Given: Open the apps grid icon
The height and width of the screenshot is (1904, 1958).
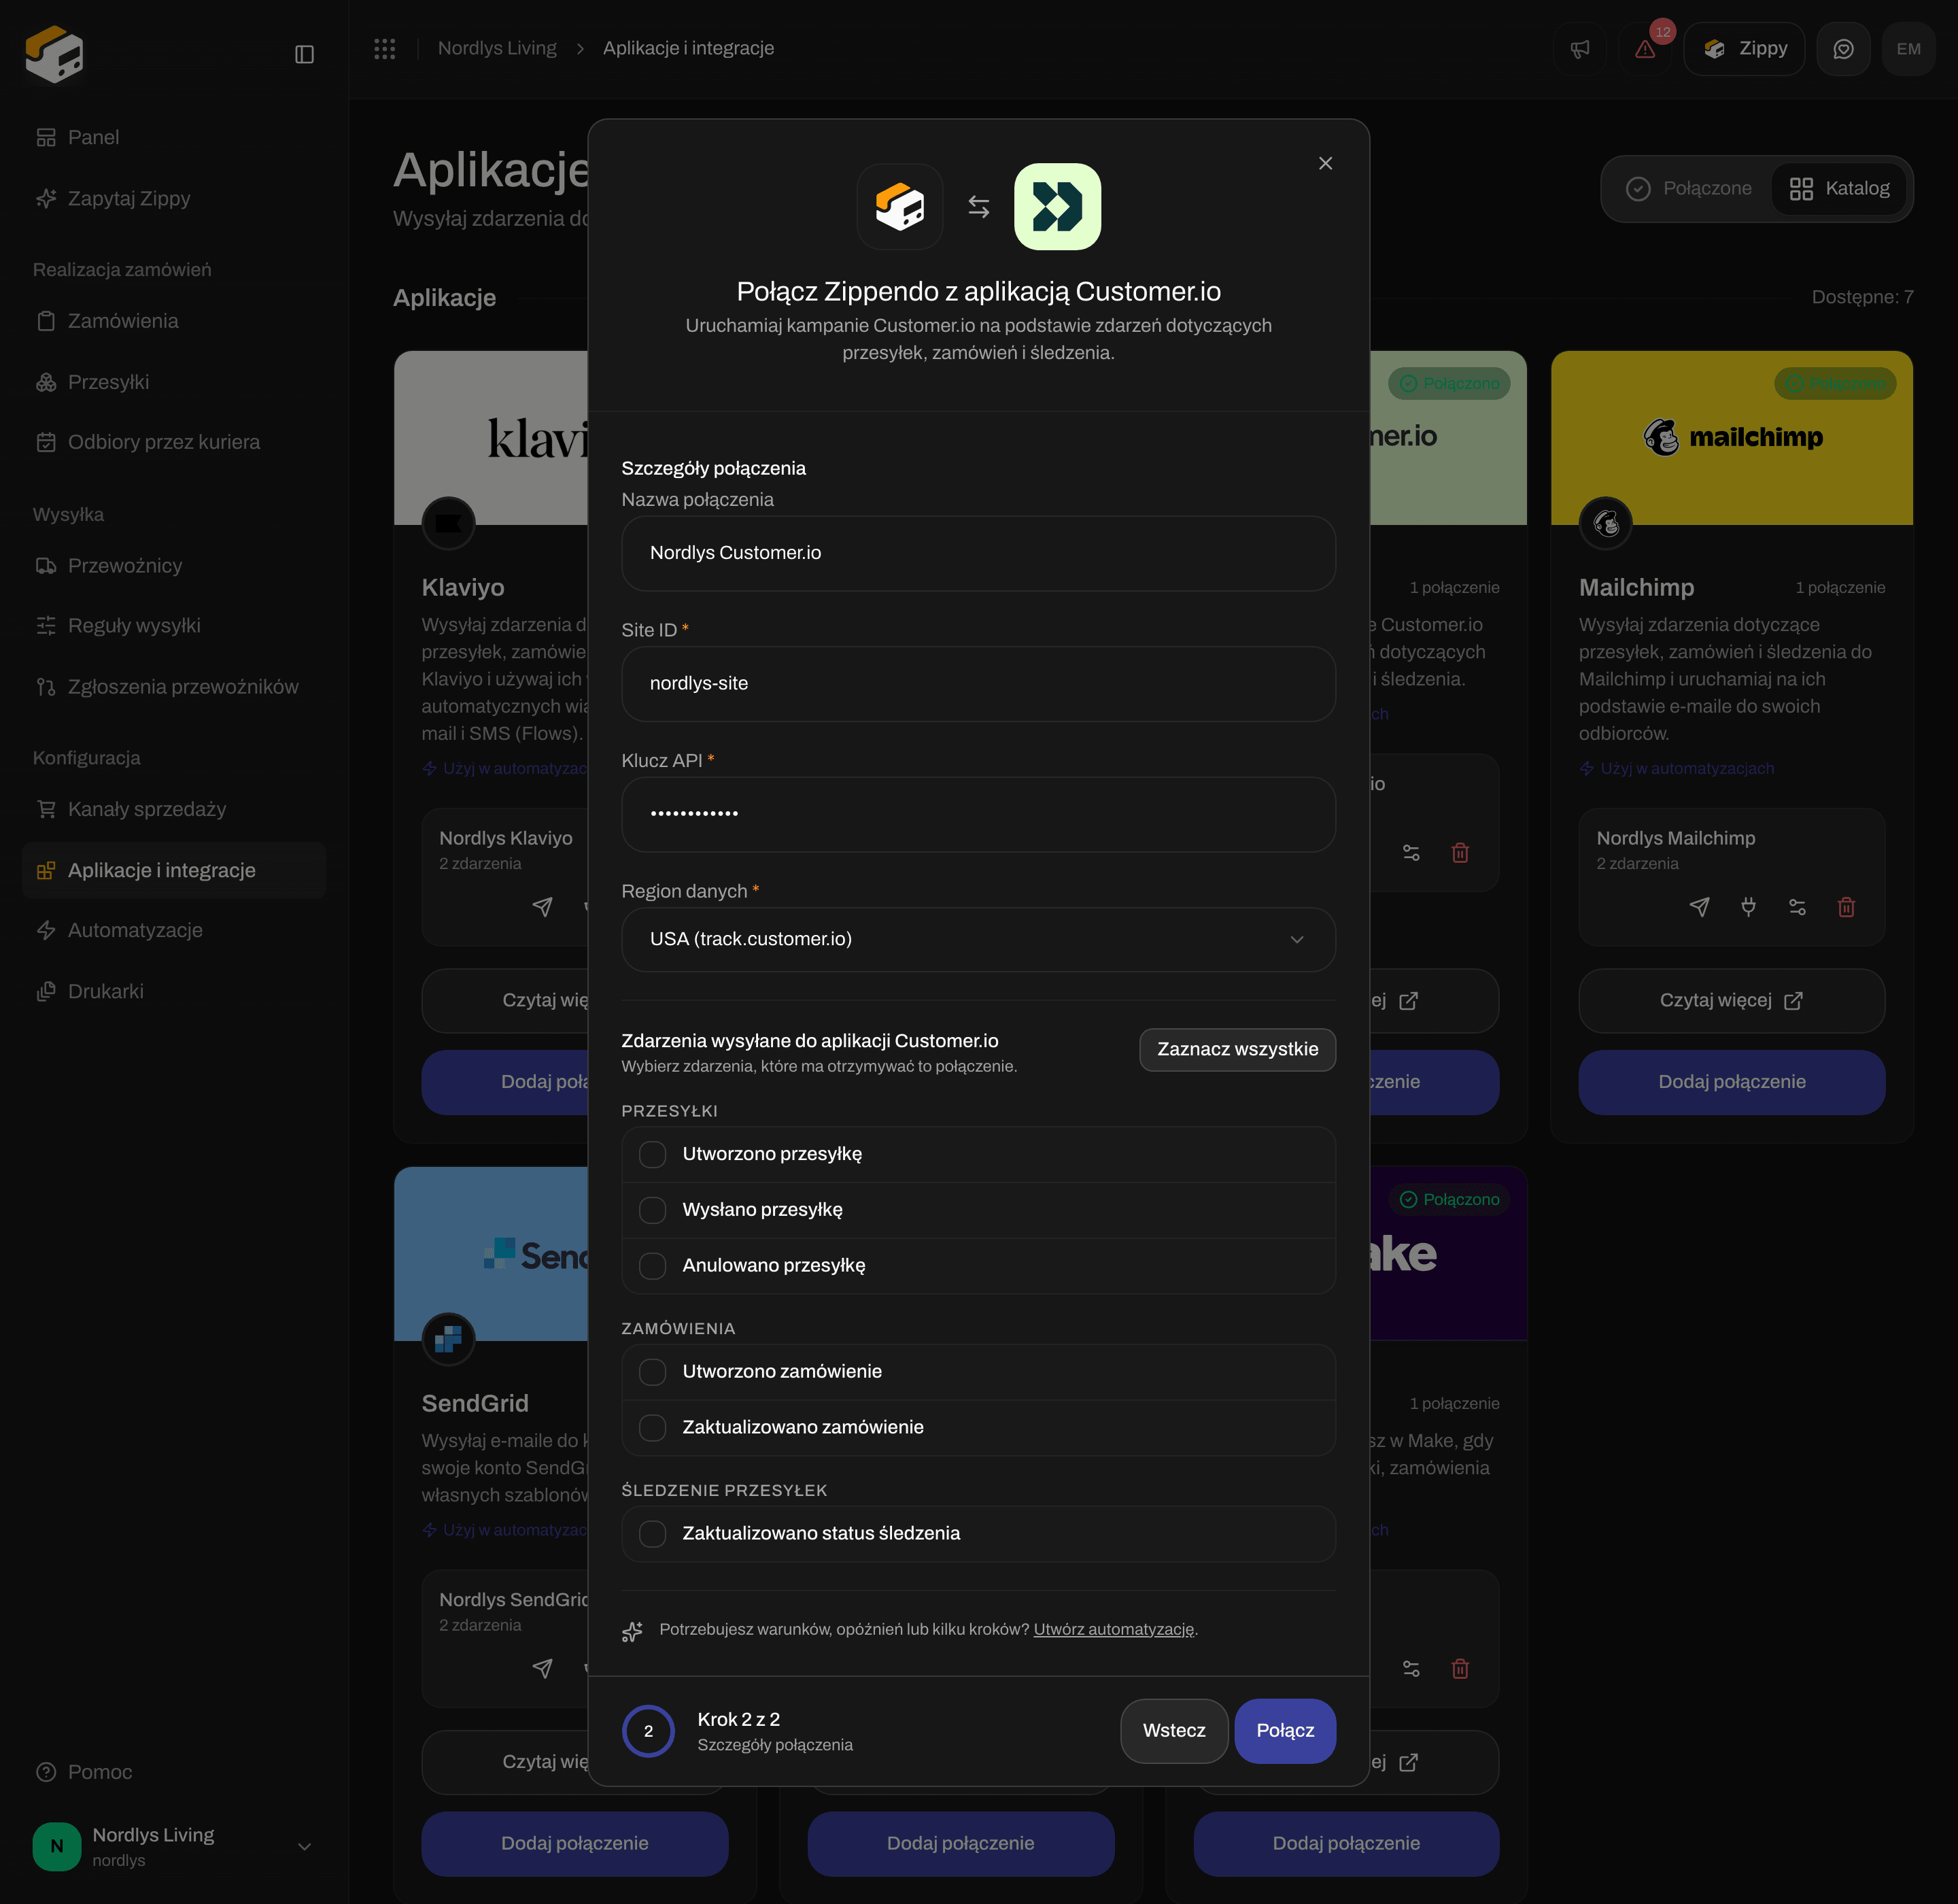Looking at the screenshot, I should (x=385, y=48).
